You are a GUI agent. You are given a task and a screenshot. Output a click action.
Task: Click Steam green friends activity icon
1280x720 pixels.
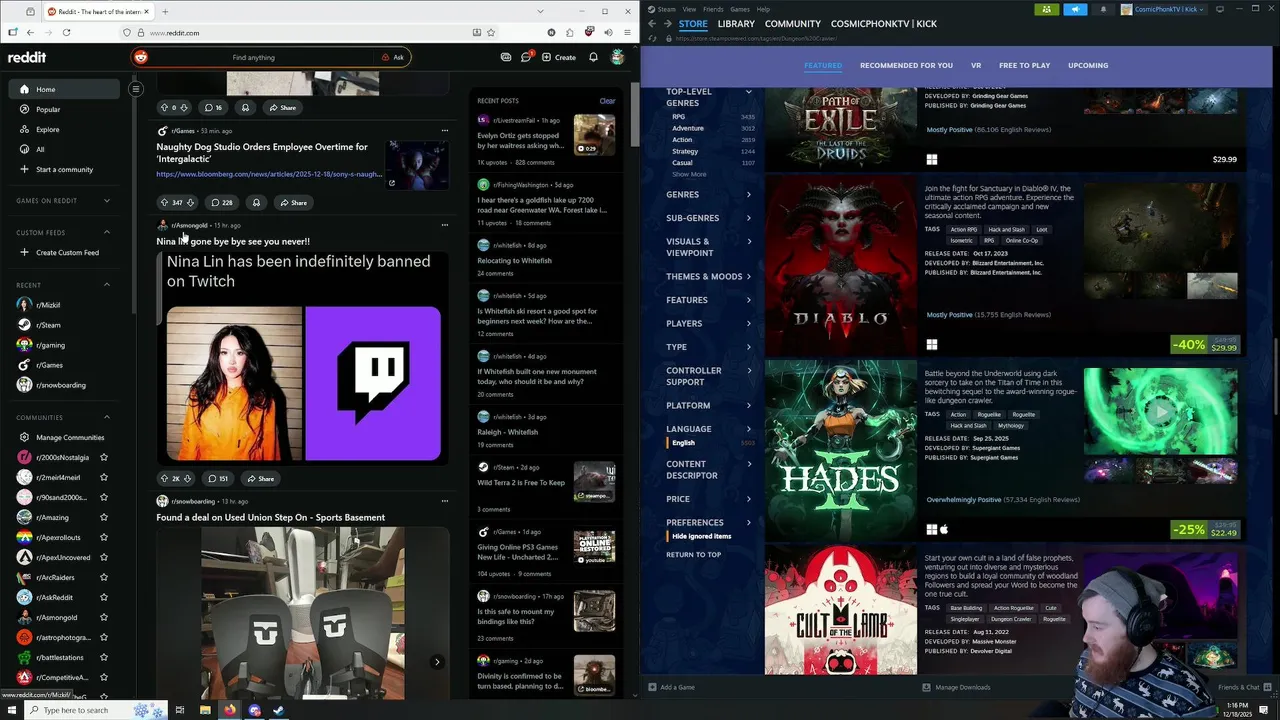tap(1046, 9)
